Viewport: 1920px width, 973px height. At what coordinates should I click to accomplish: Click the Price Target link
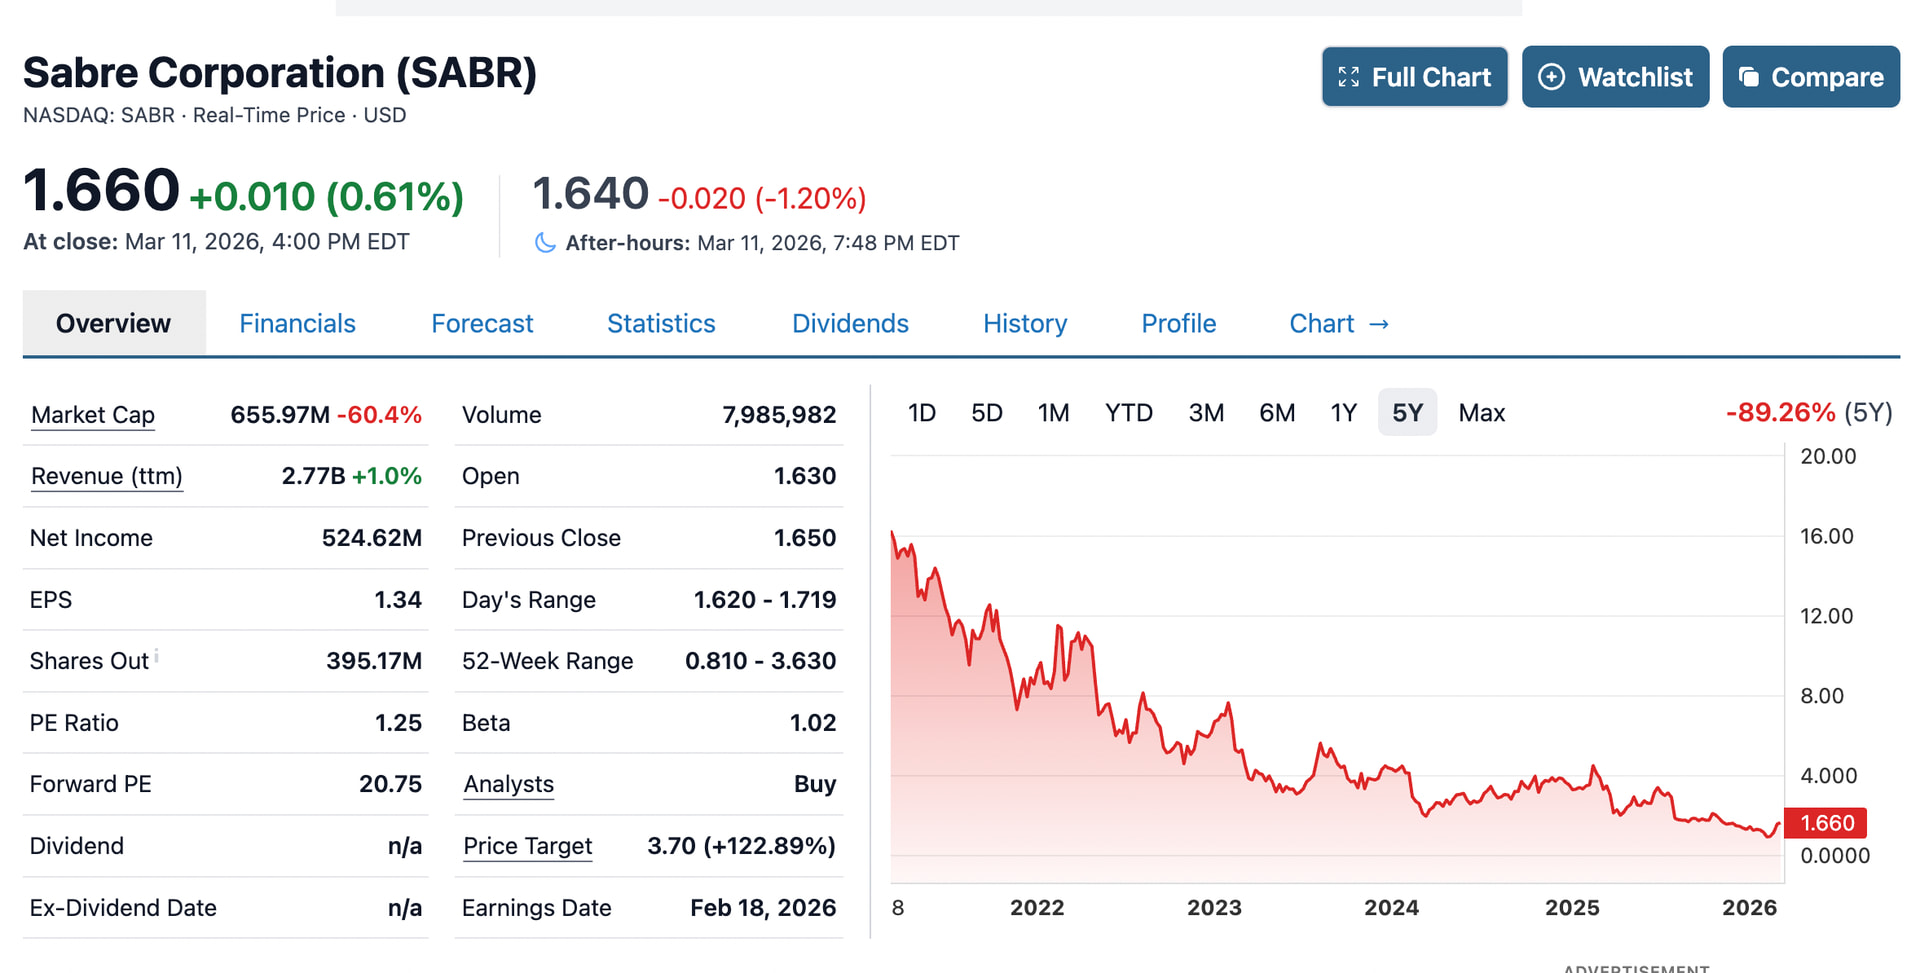pyautogui.click(x=527, y=846)
